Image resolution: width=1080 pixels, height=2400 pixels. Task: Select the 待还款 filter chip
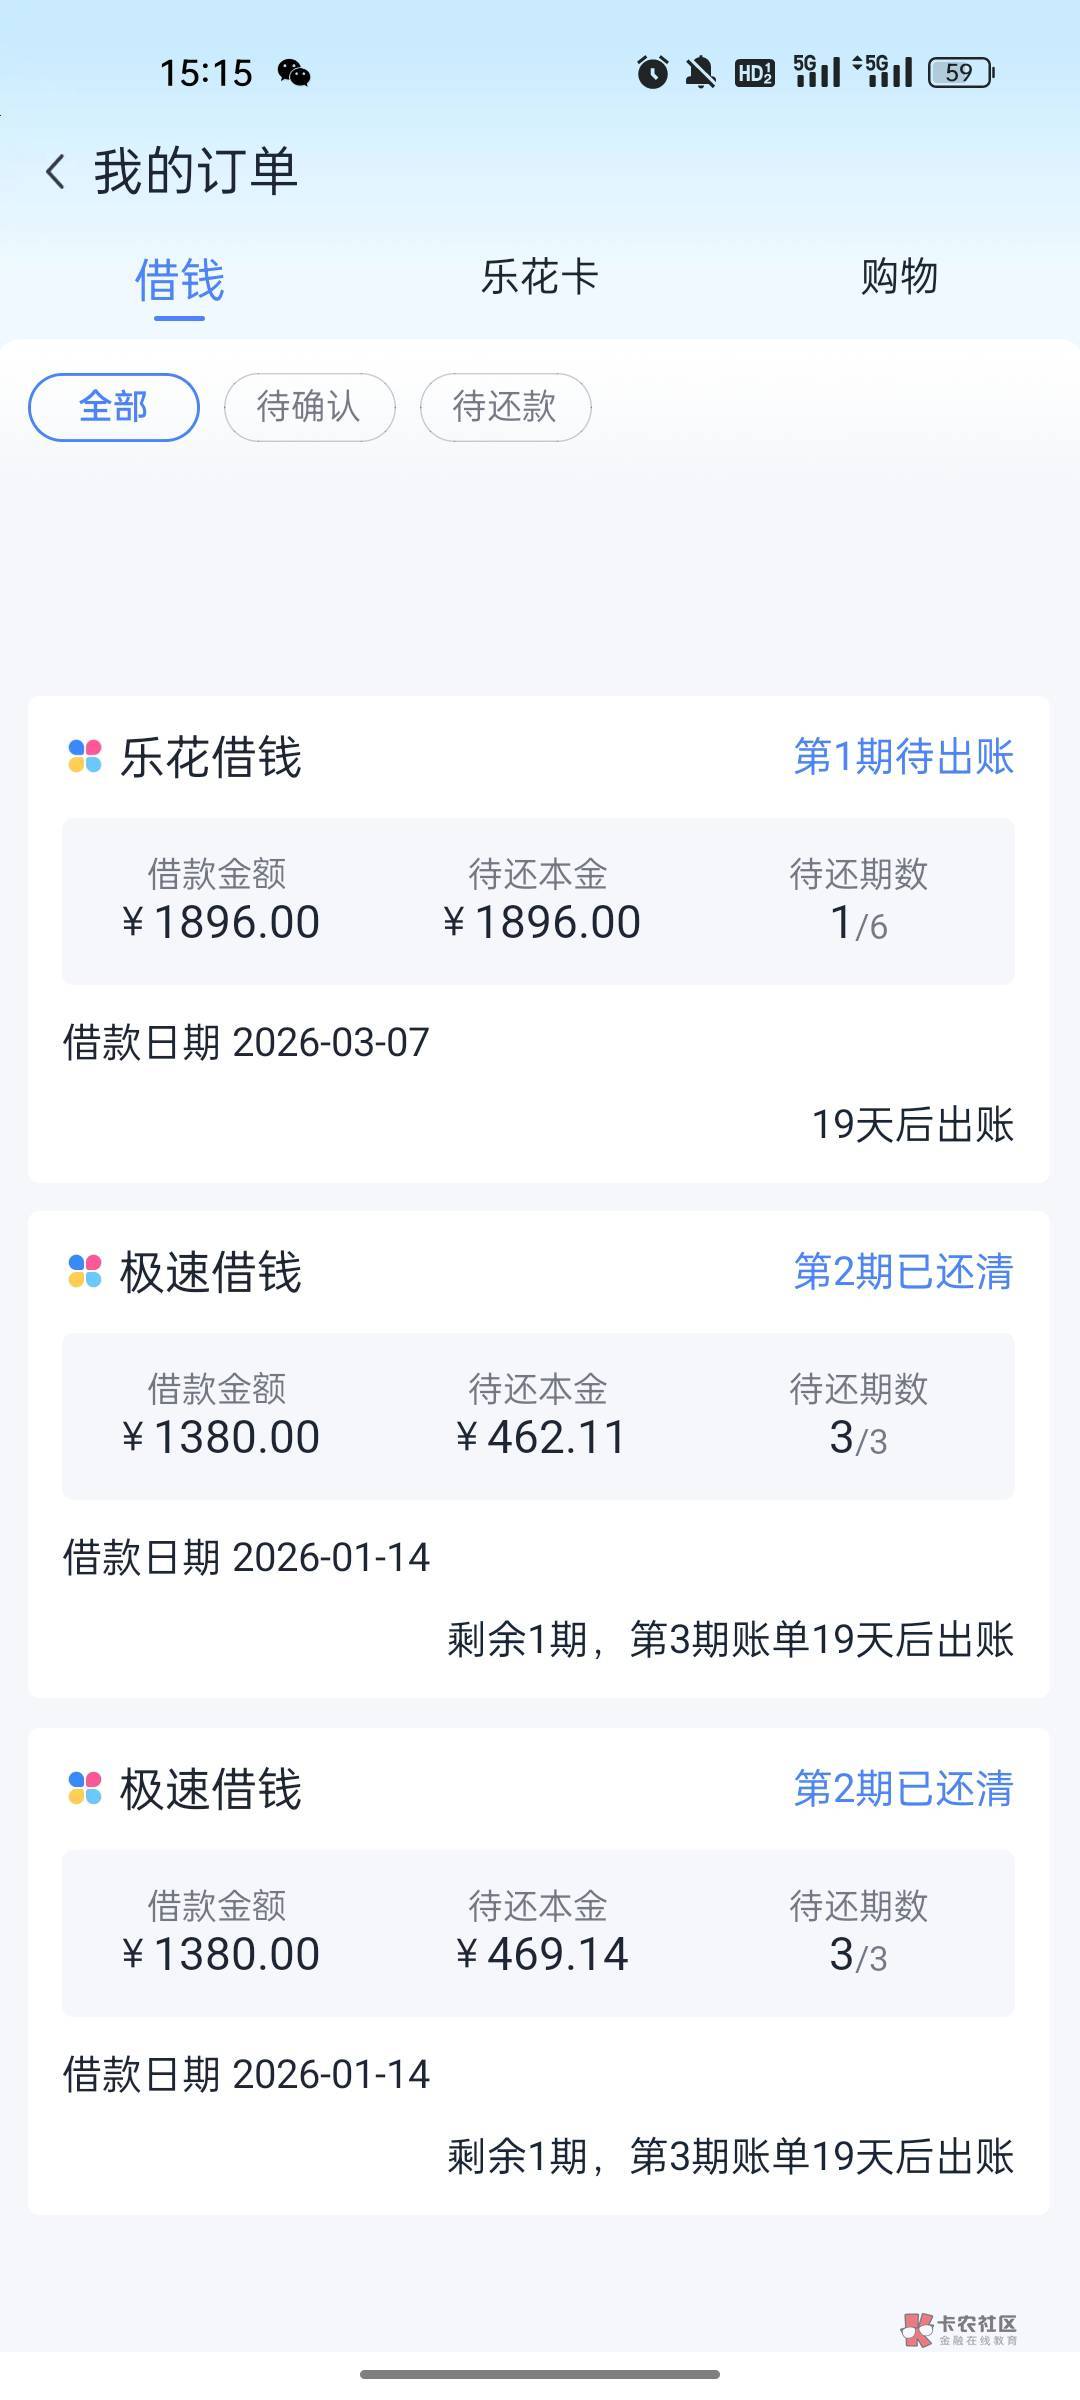(x=505, y=407)
